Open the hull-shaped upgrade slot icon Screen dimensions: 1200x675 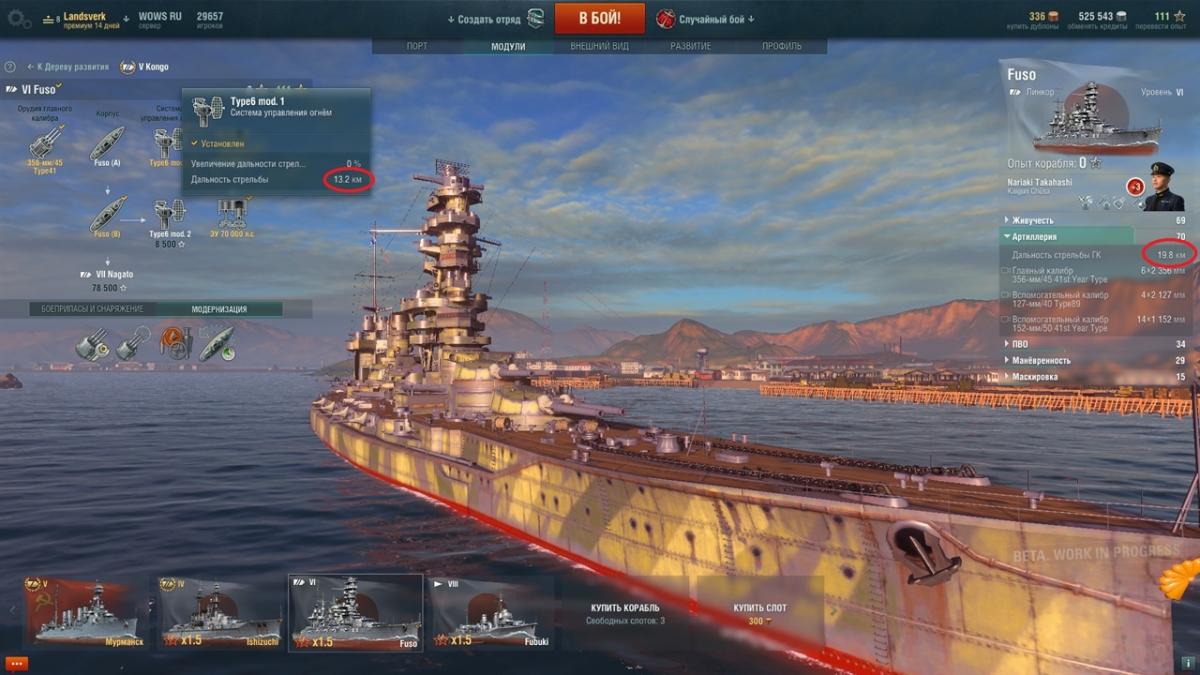(x=216, y=343)
